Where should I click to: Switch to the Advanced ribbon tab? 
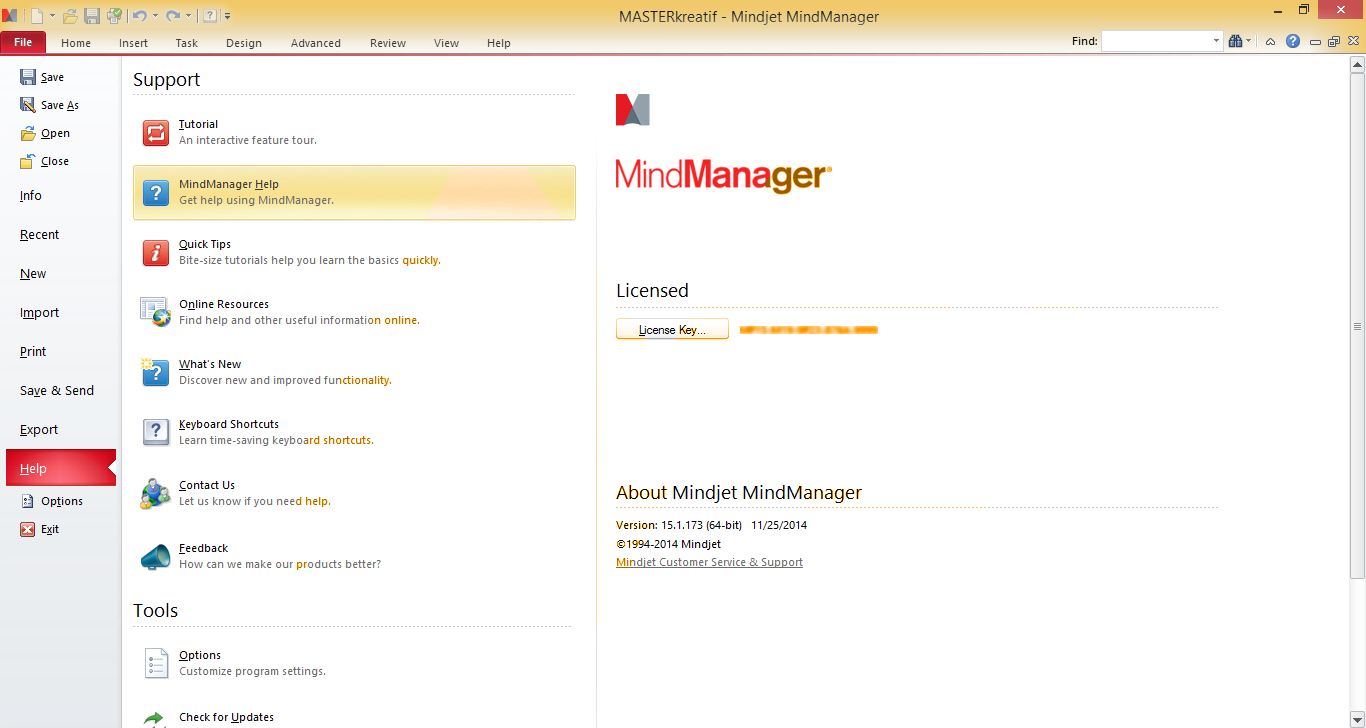click(x=316, y=43)
